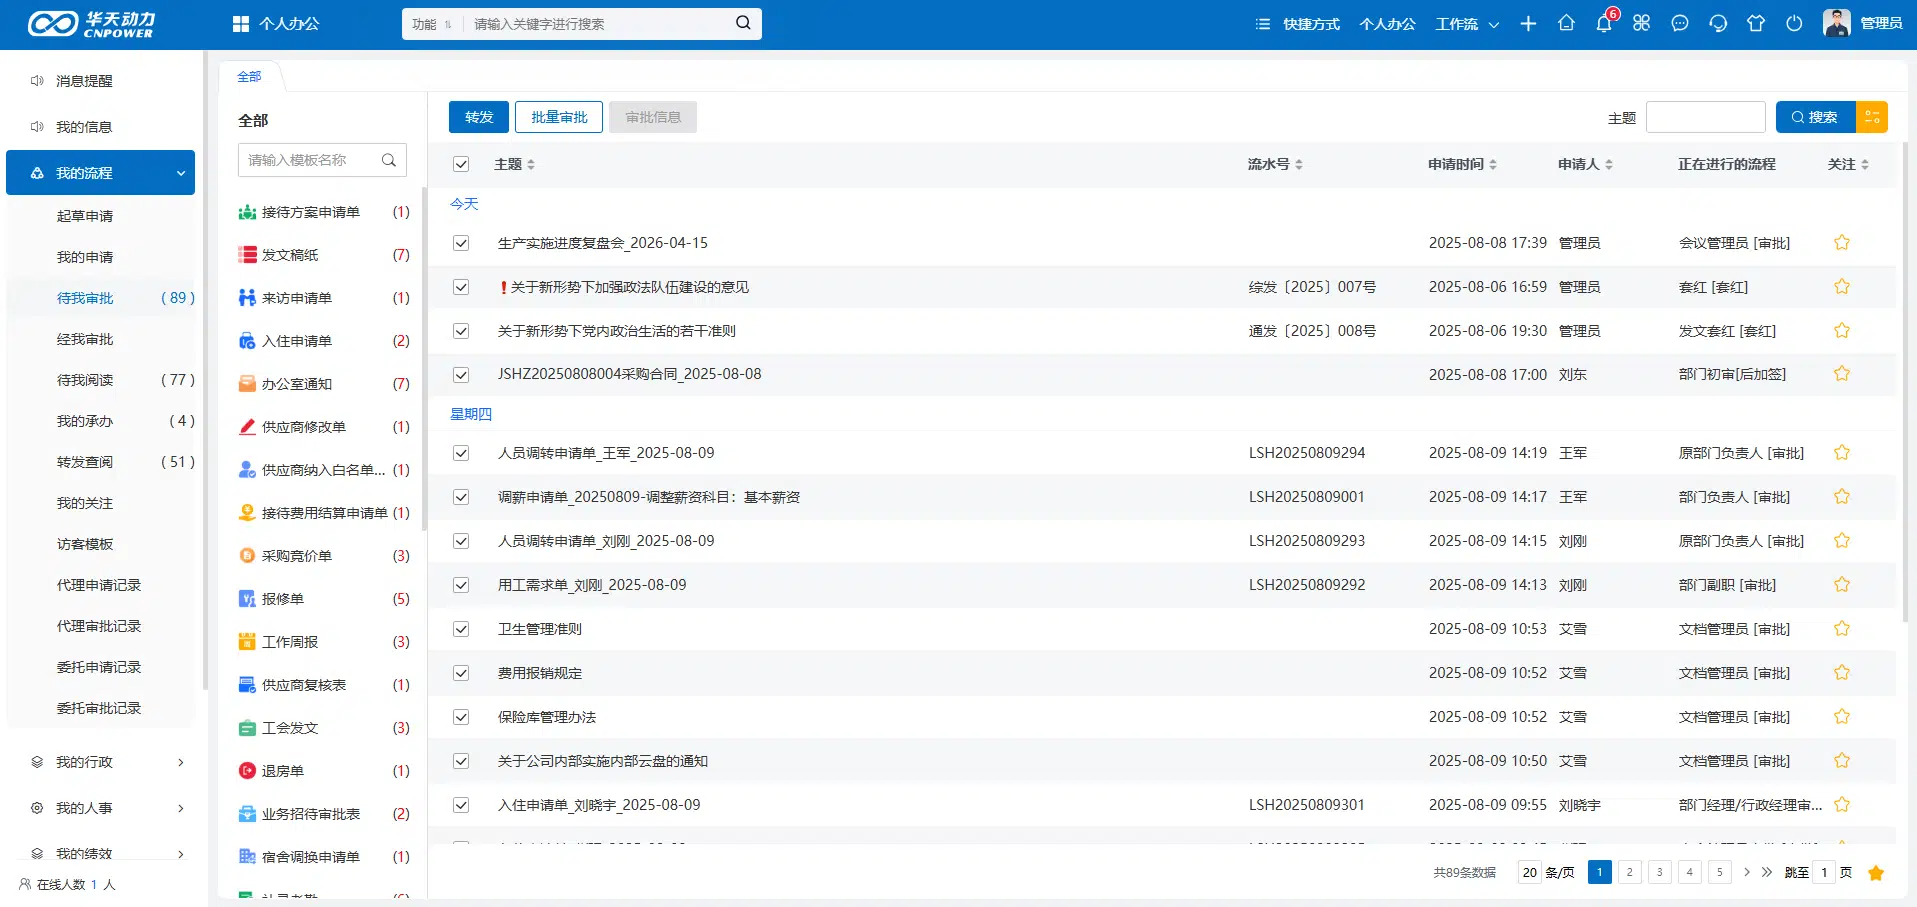
Task: Select 采购竞价单 template icon
Action: pos(247,556)
